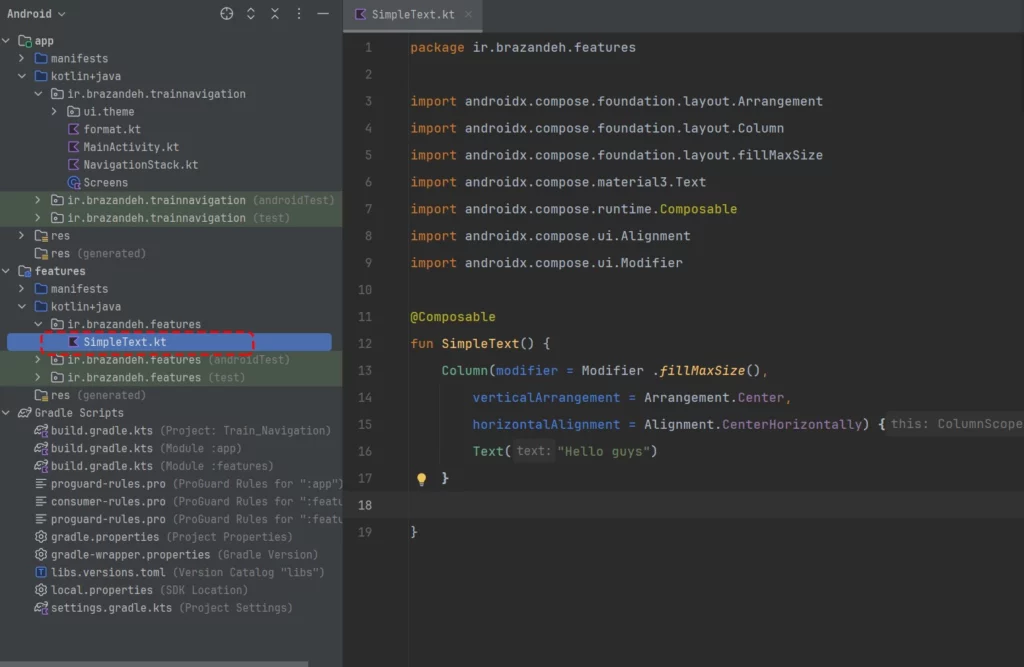This screenshot has height=667, width=1024.
Task: Close the SimpleText.kt tab
Action: 468,15
